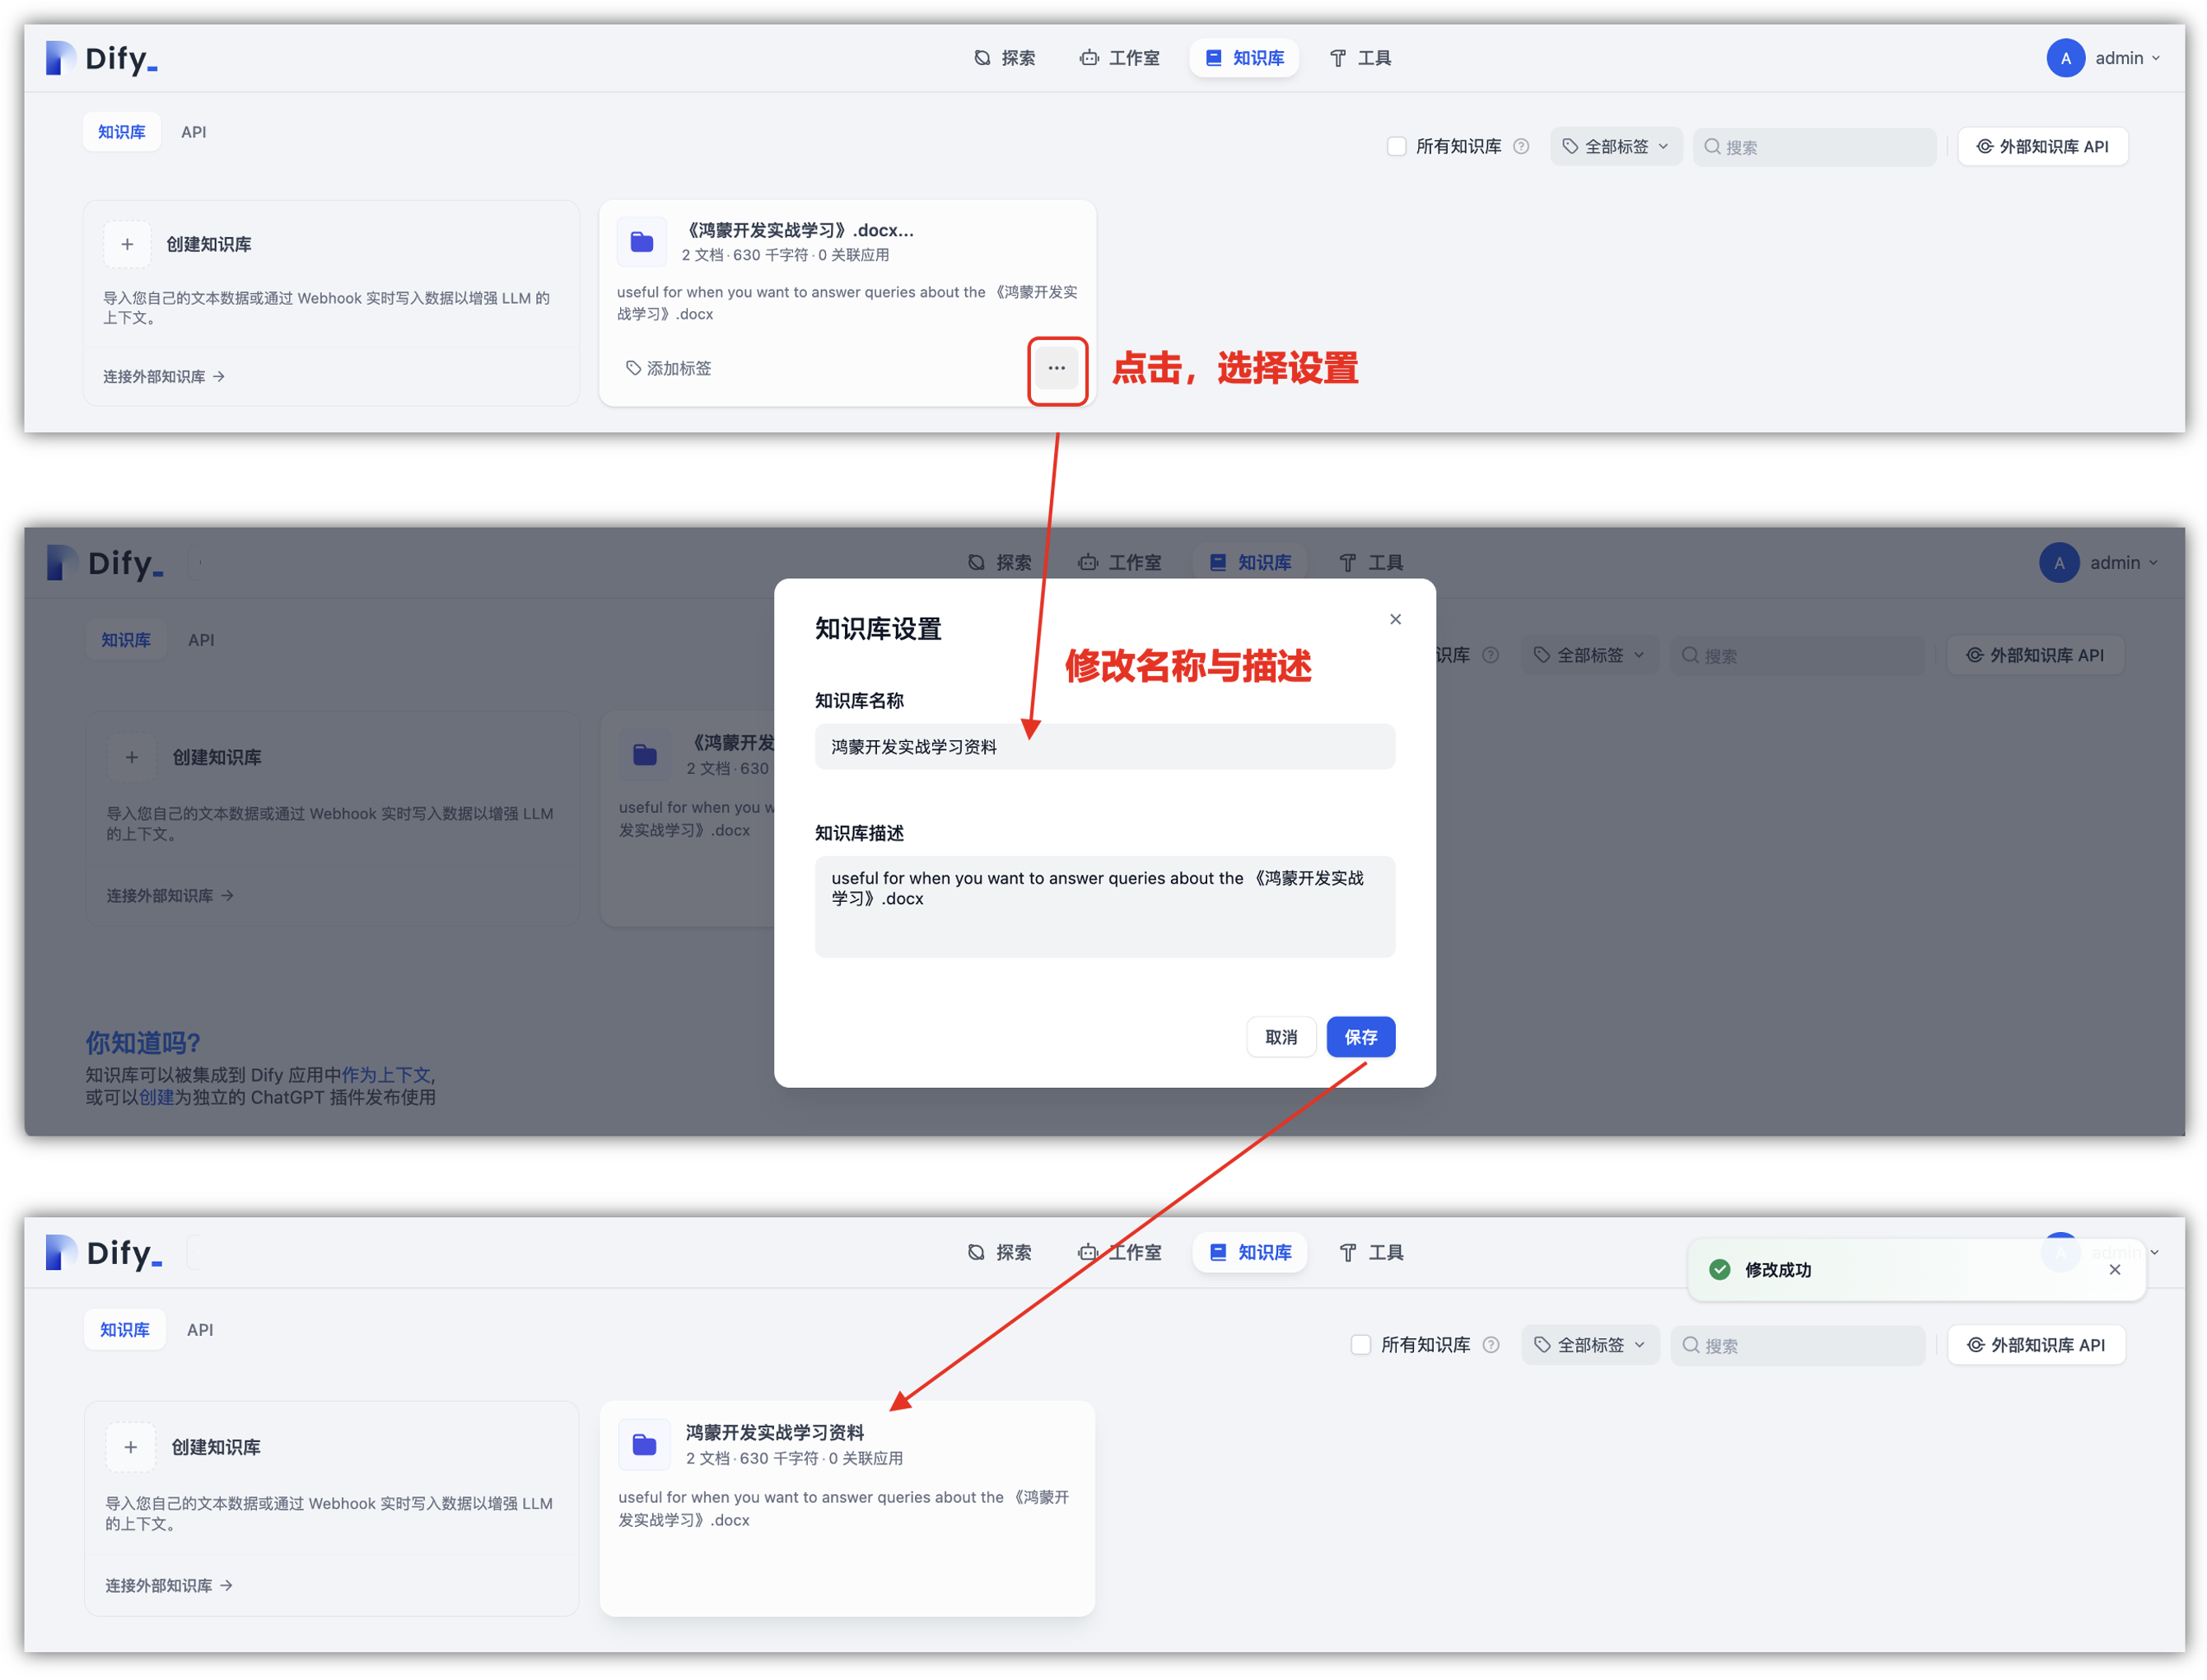Focus 知识库名称 field containing 鸿蒙开发实战学习资料

(1104, 747)
